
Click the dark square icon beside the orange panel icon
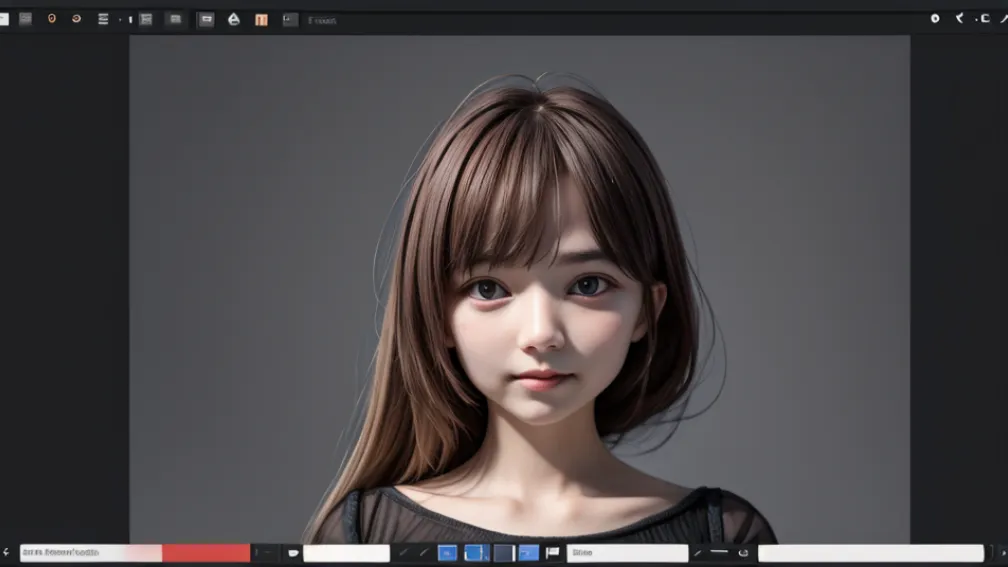coord(290,20)
